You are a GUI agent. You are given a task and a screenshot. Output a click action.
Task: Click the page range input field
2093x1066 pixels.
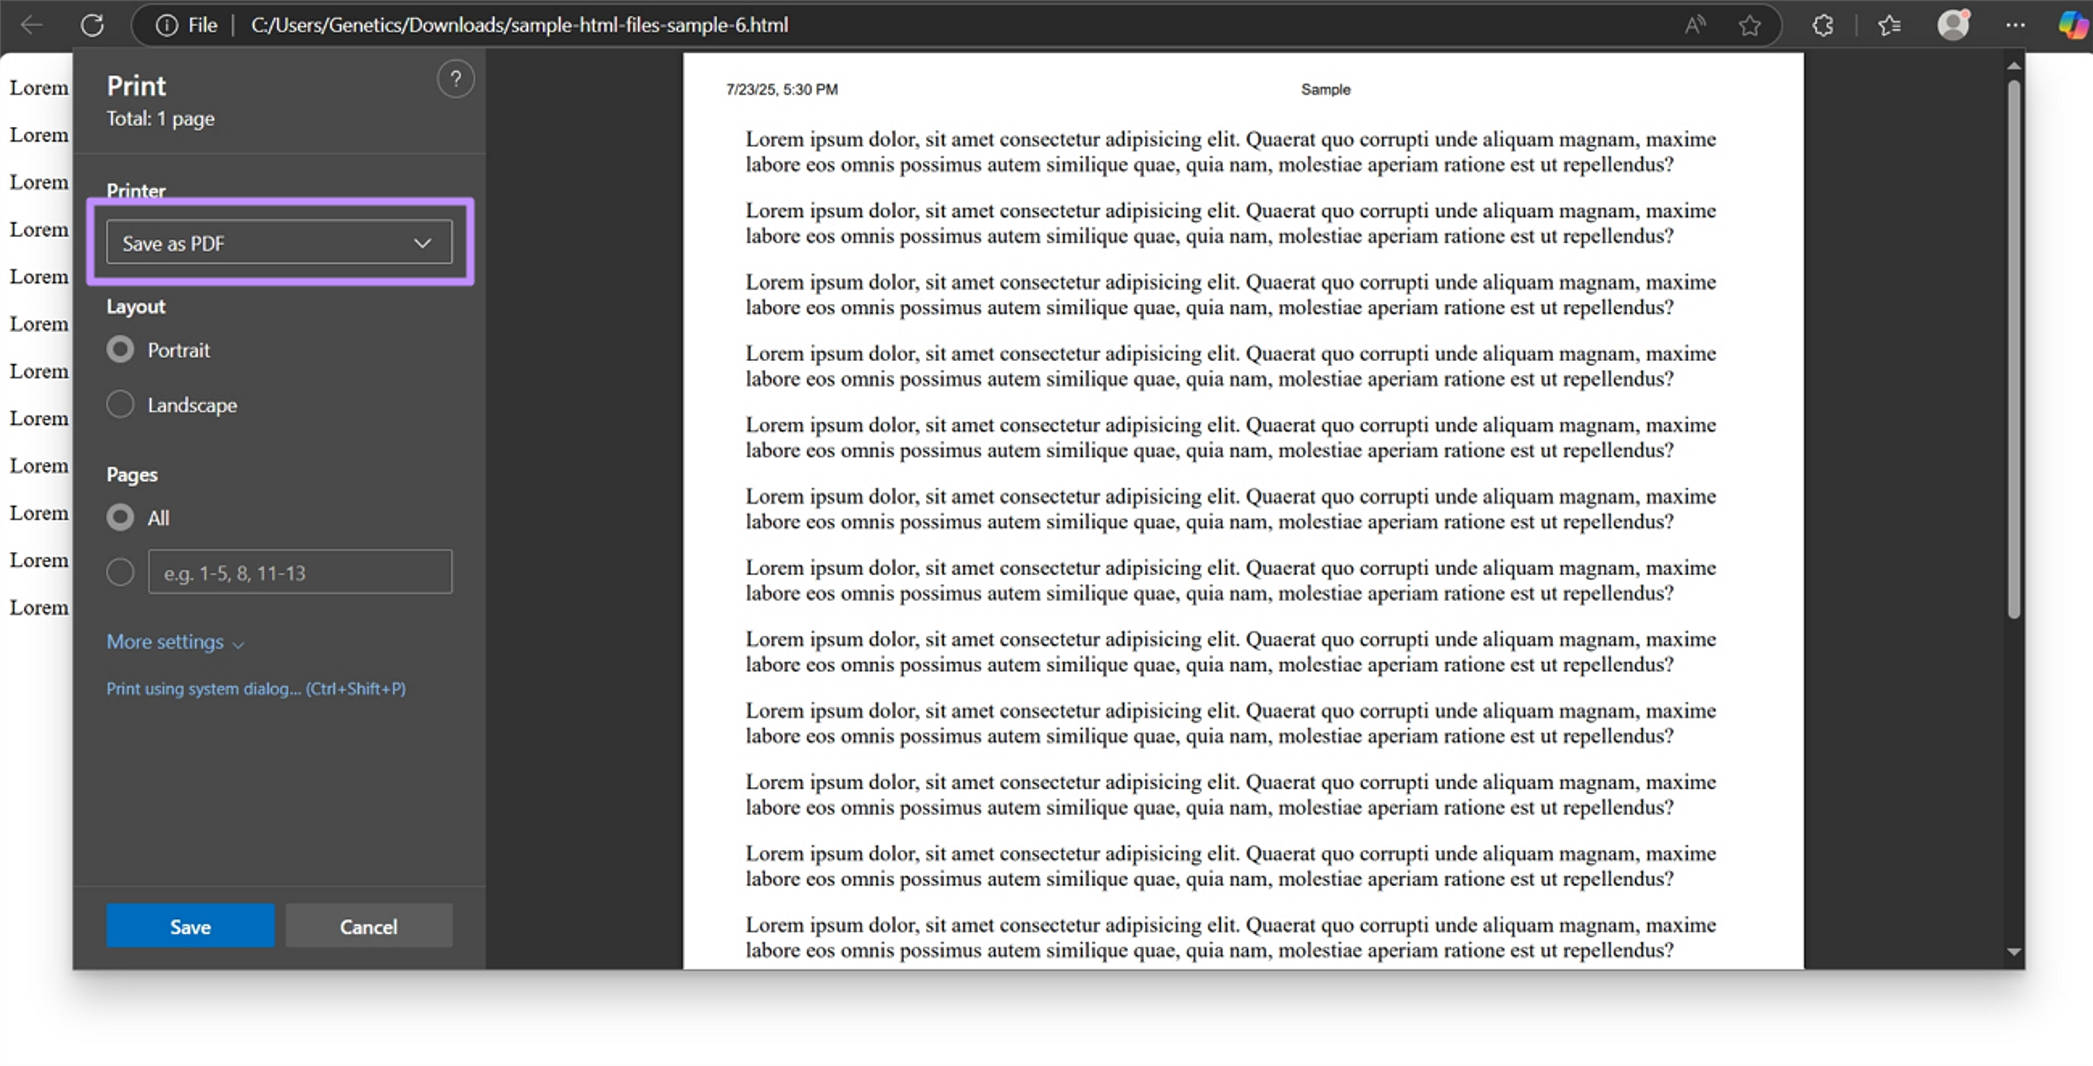pyautogui.click(x=300, y=572)
